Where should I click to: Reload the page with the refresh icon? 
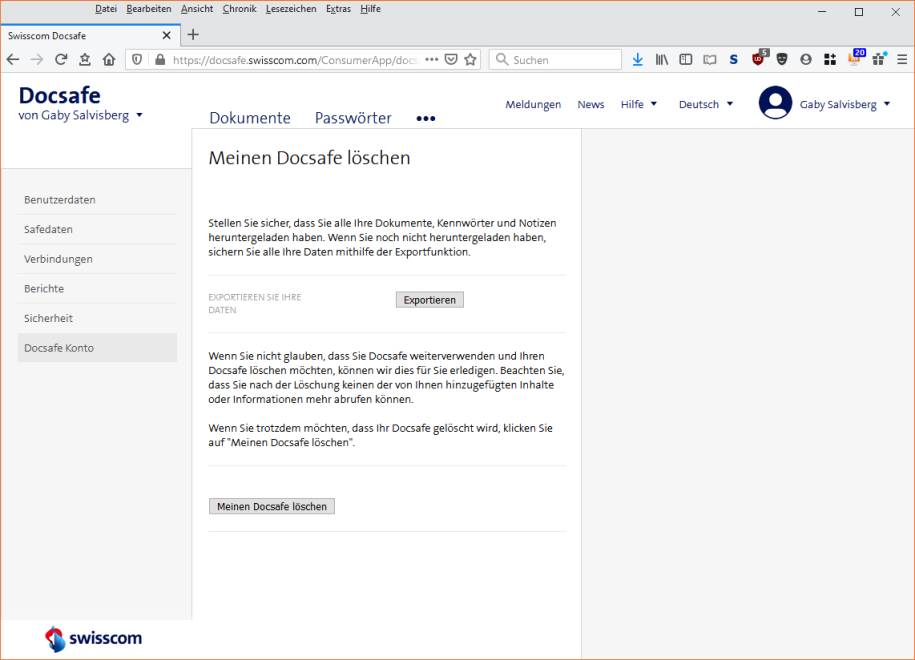(61, 60)
